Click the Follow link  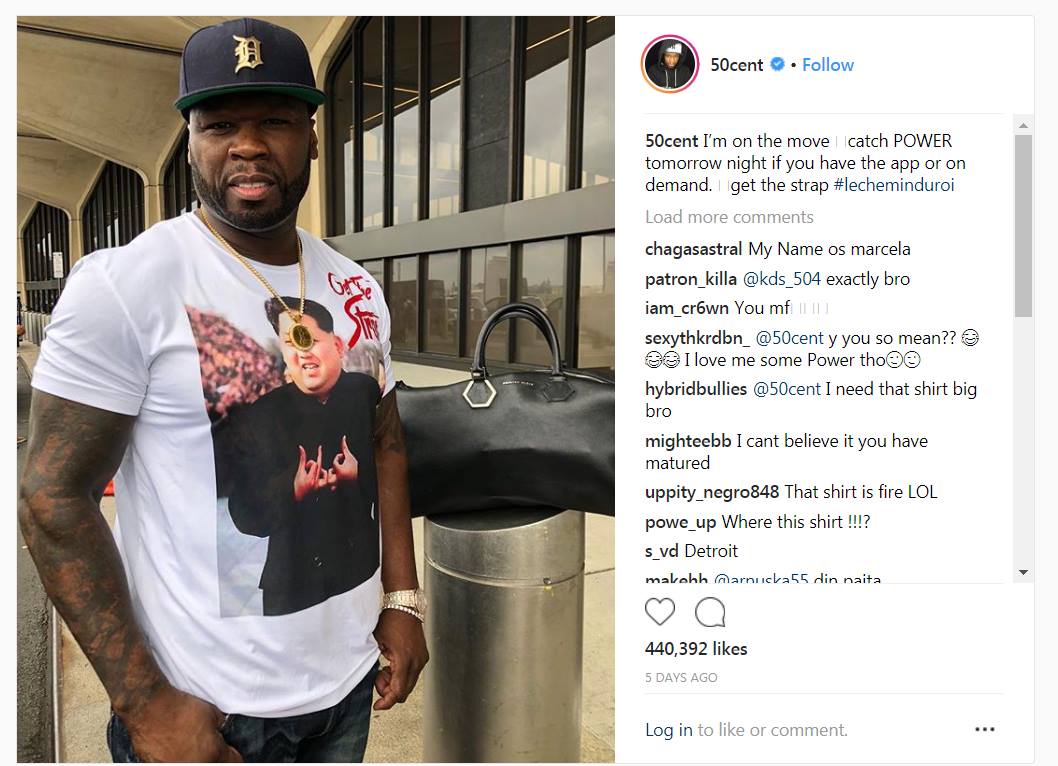pyautogui.click(x=827, y=65)
